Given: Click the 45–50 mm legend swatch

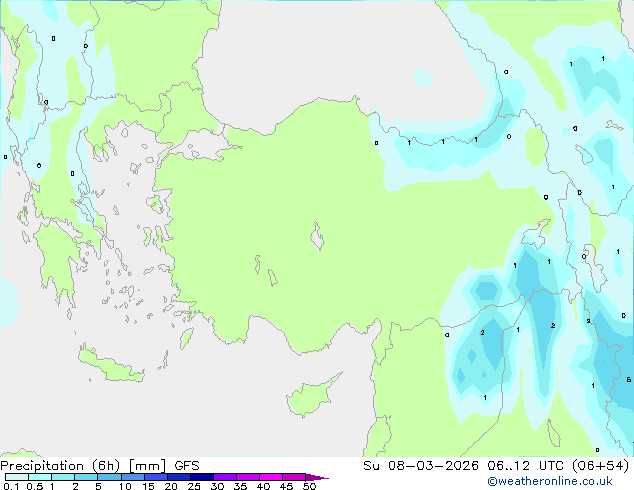Looking at the screenshot, I should (x=294, y=477).
